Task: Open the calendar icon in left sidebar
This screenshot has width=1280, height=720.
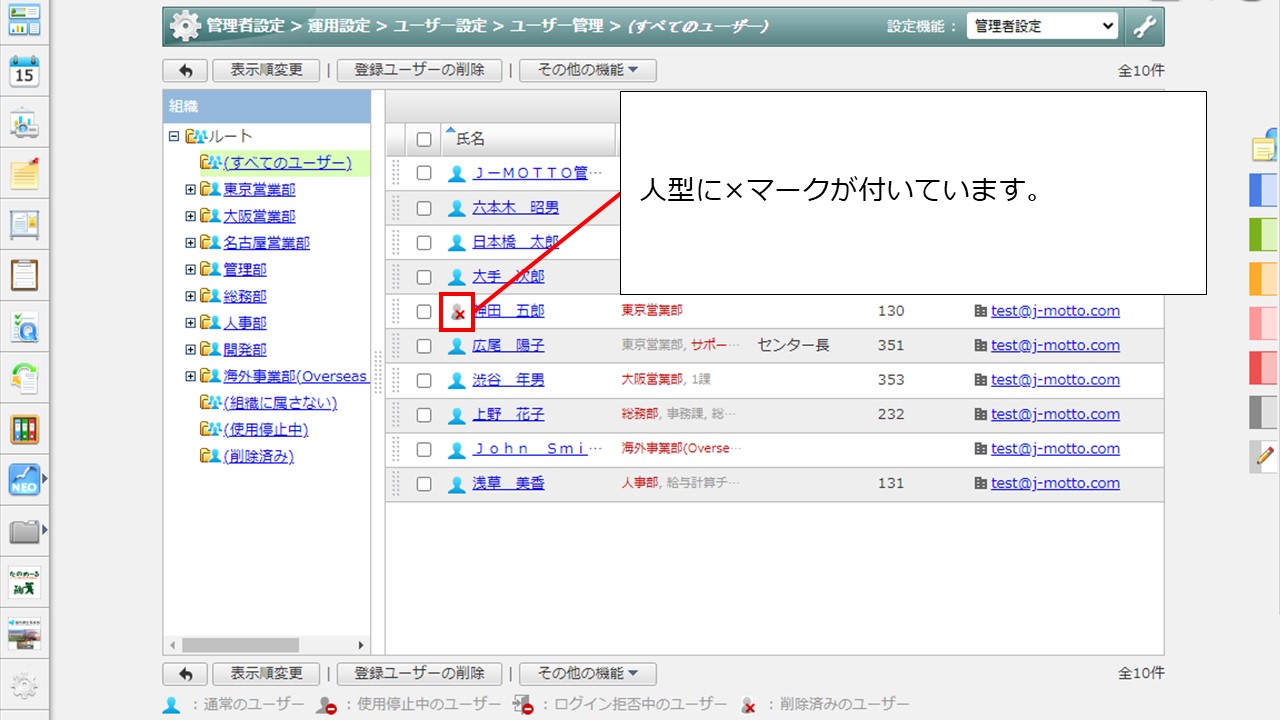Action: tap(24, 72)
